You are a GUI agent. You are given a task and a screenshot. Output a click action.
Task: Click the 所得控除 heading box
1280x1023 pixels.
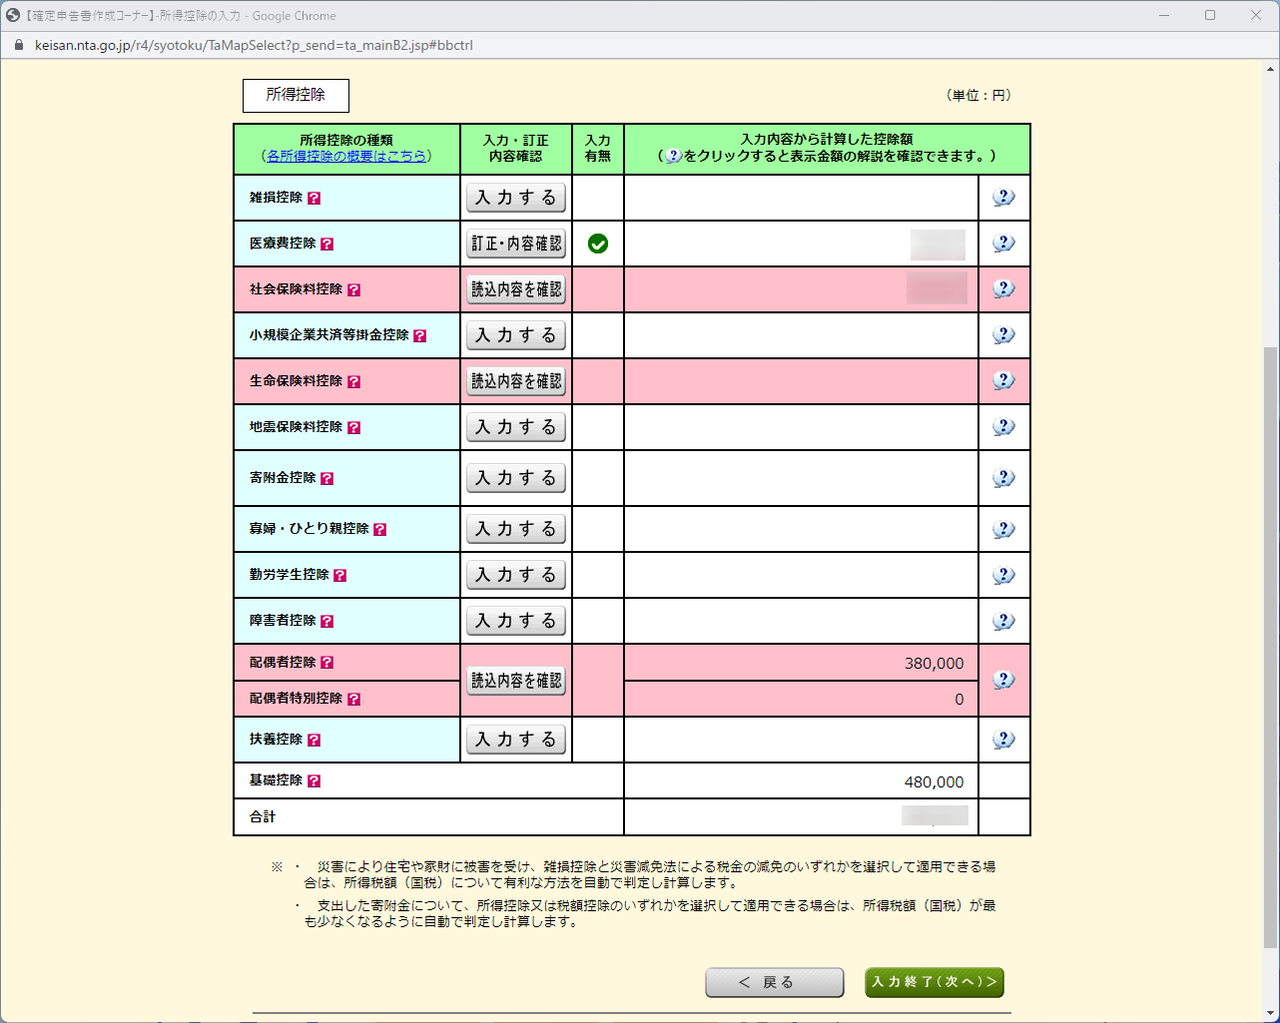point(296,95)
